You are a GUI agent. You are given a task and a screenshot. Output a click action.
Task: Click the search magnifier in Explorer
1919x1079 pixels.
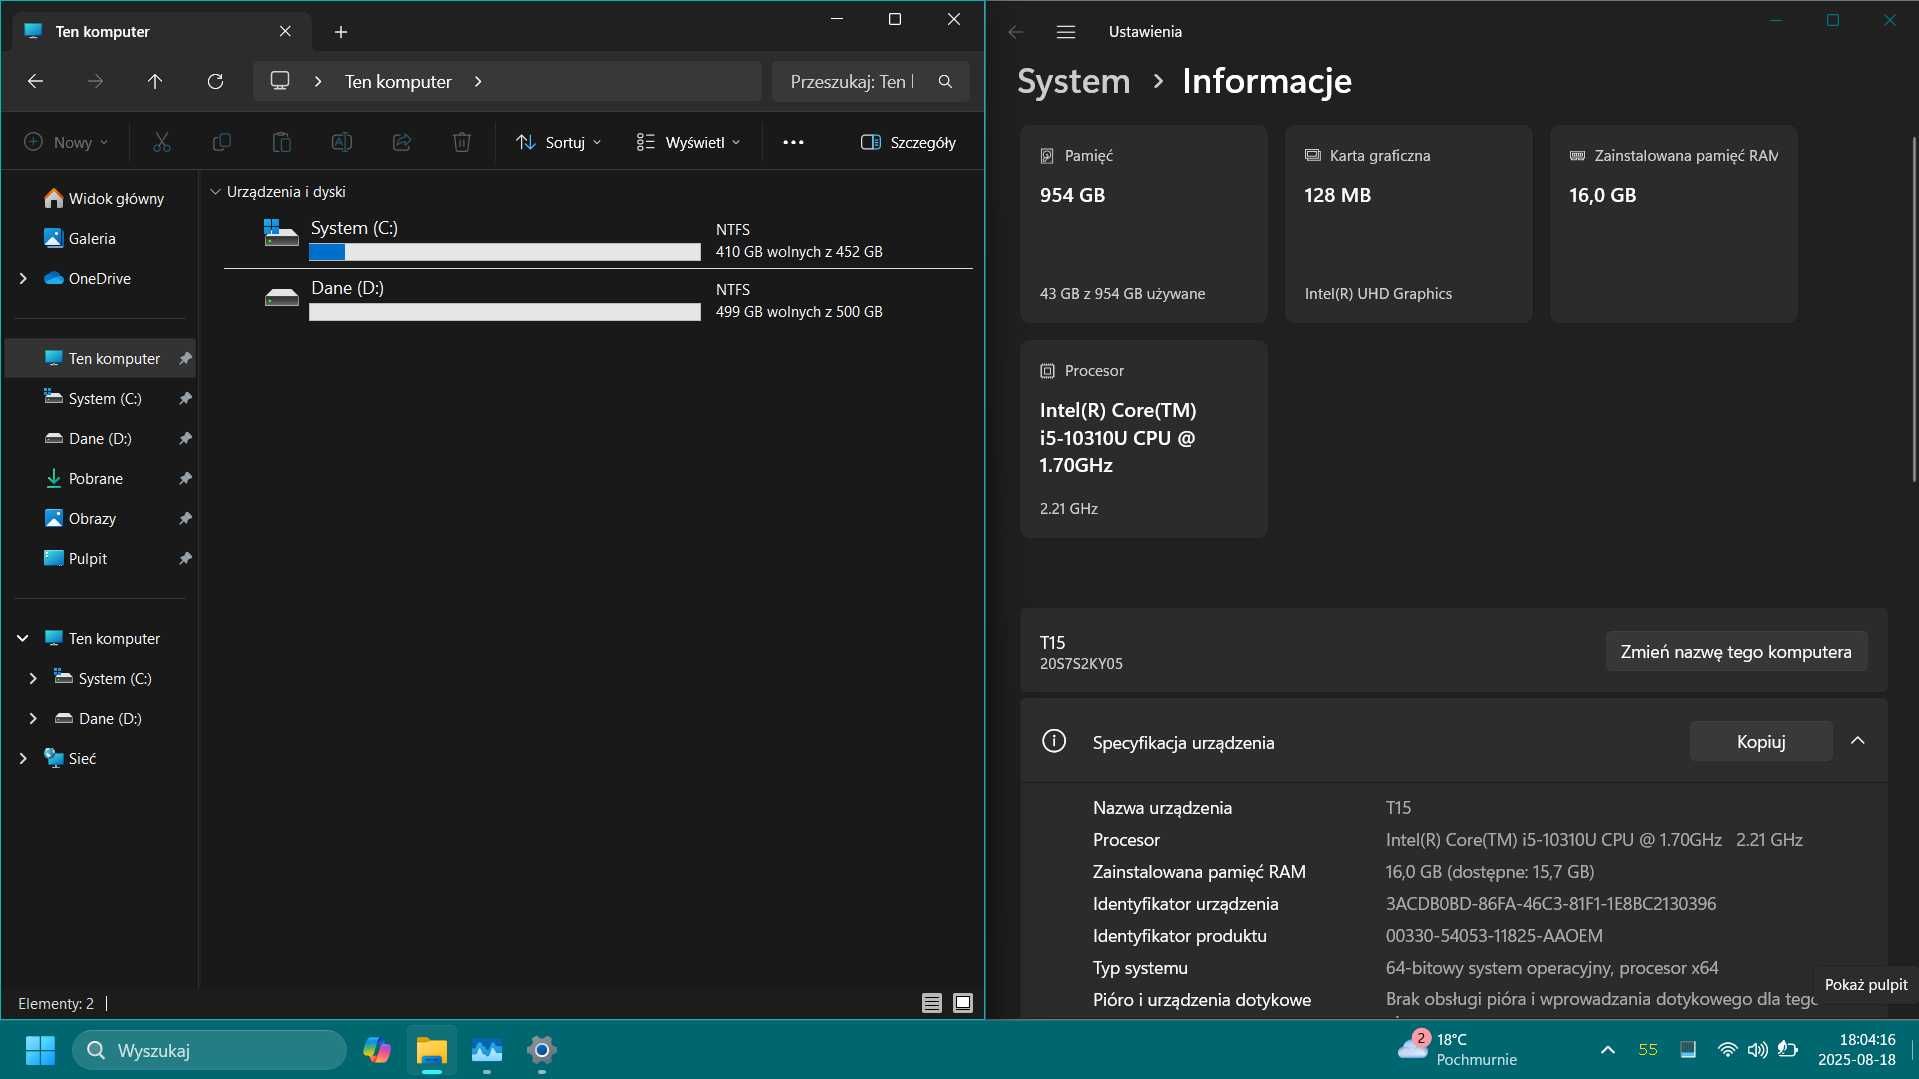tap(945, 81)
